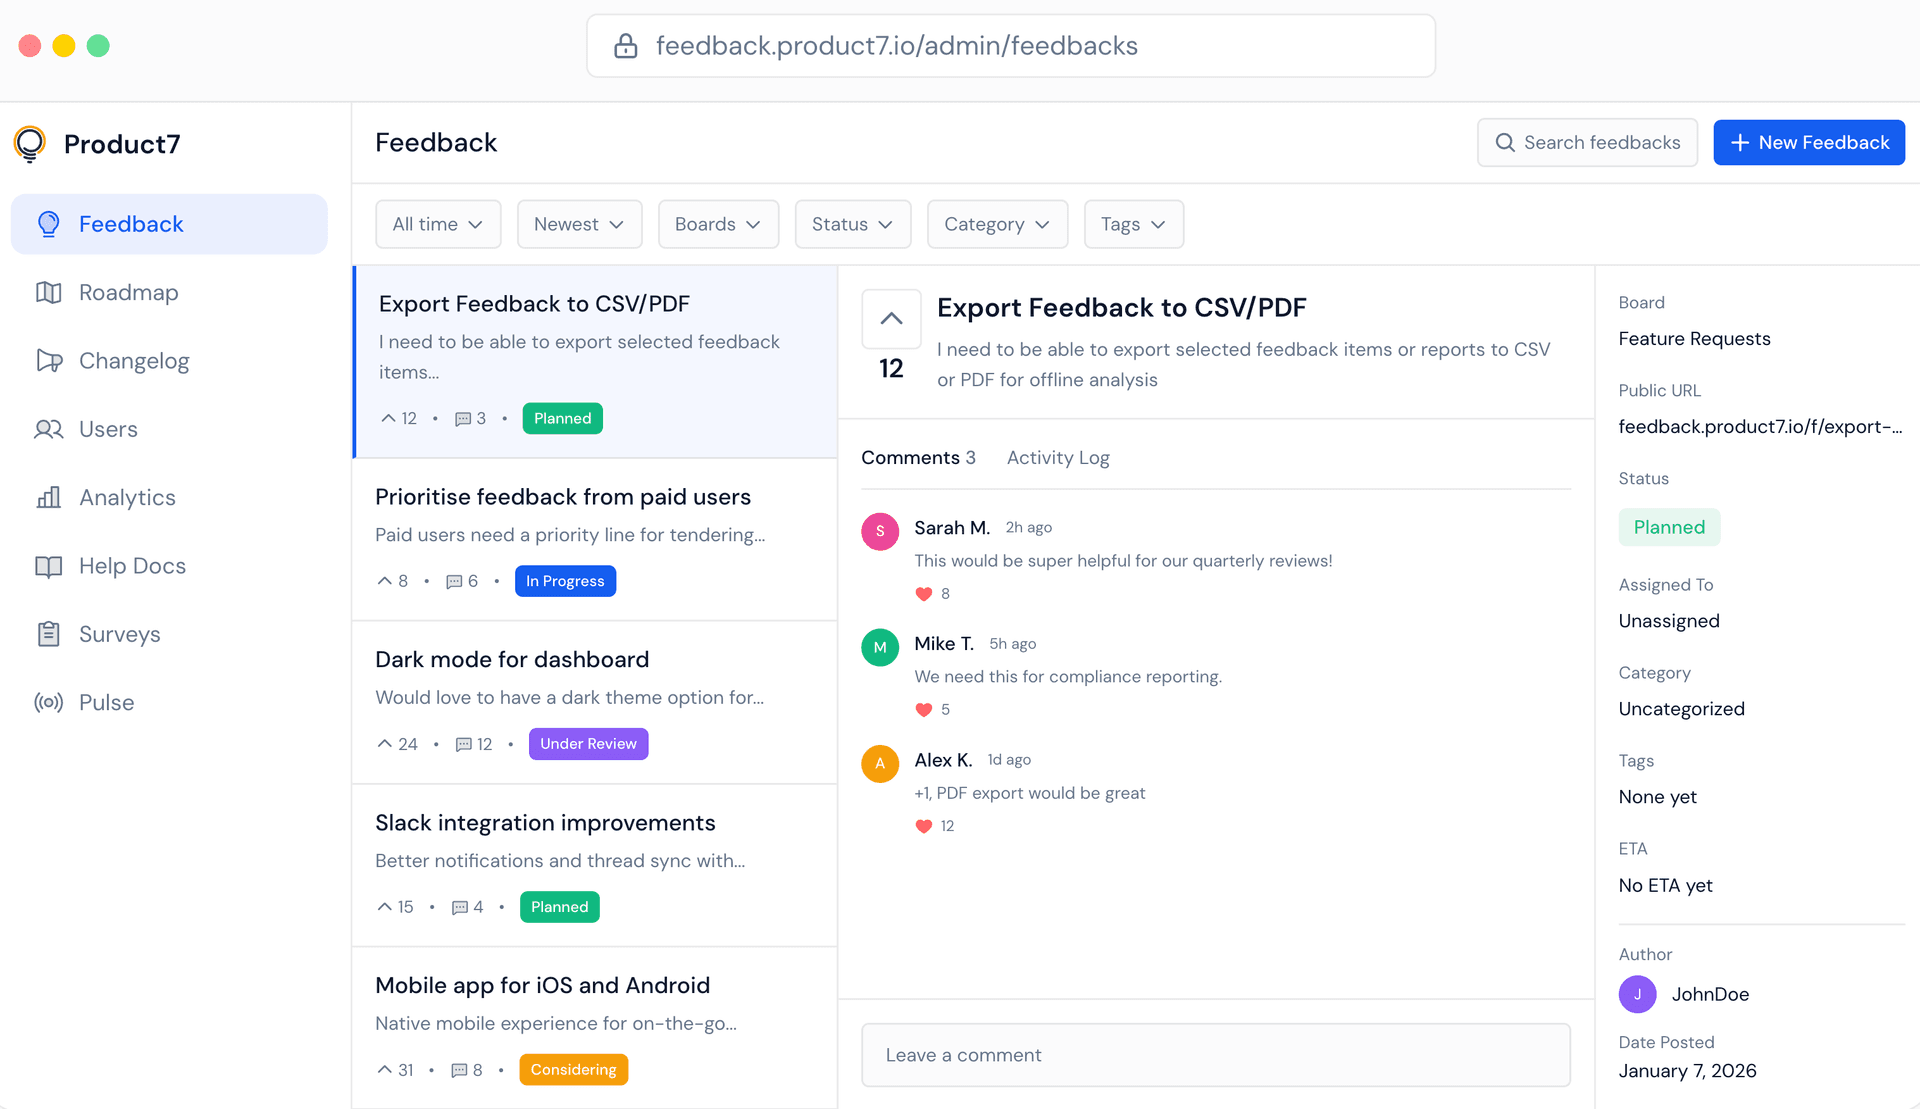Open the Help Docs book icon

[48, 565]
